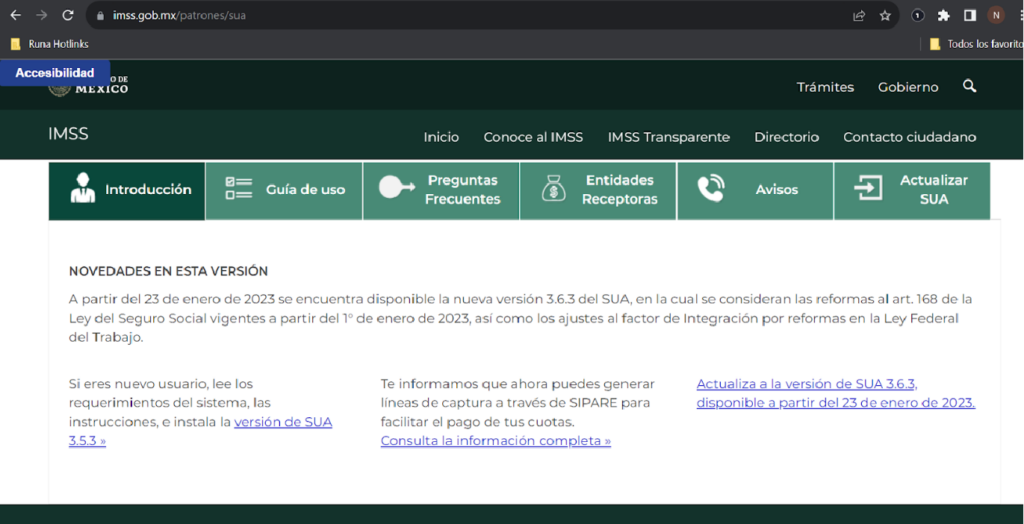Screen dimensions: 1024x524
Task: Open Contacto ciudadano link
Action: coord(910,137)
